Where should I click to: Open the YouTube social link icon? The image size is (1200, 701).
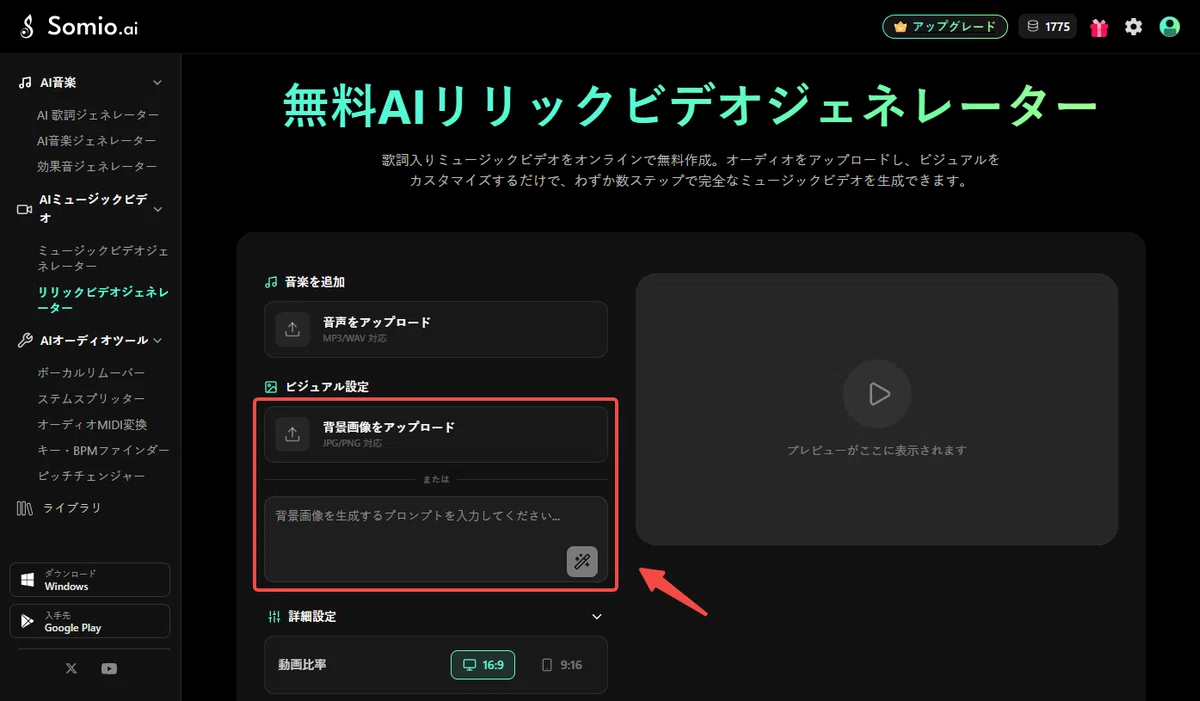point(109,669)
